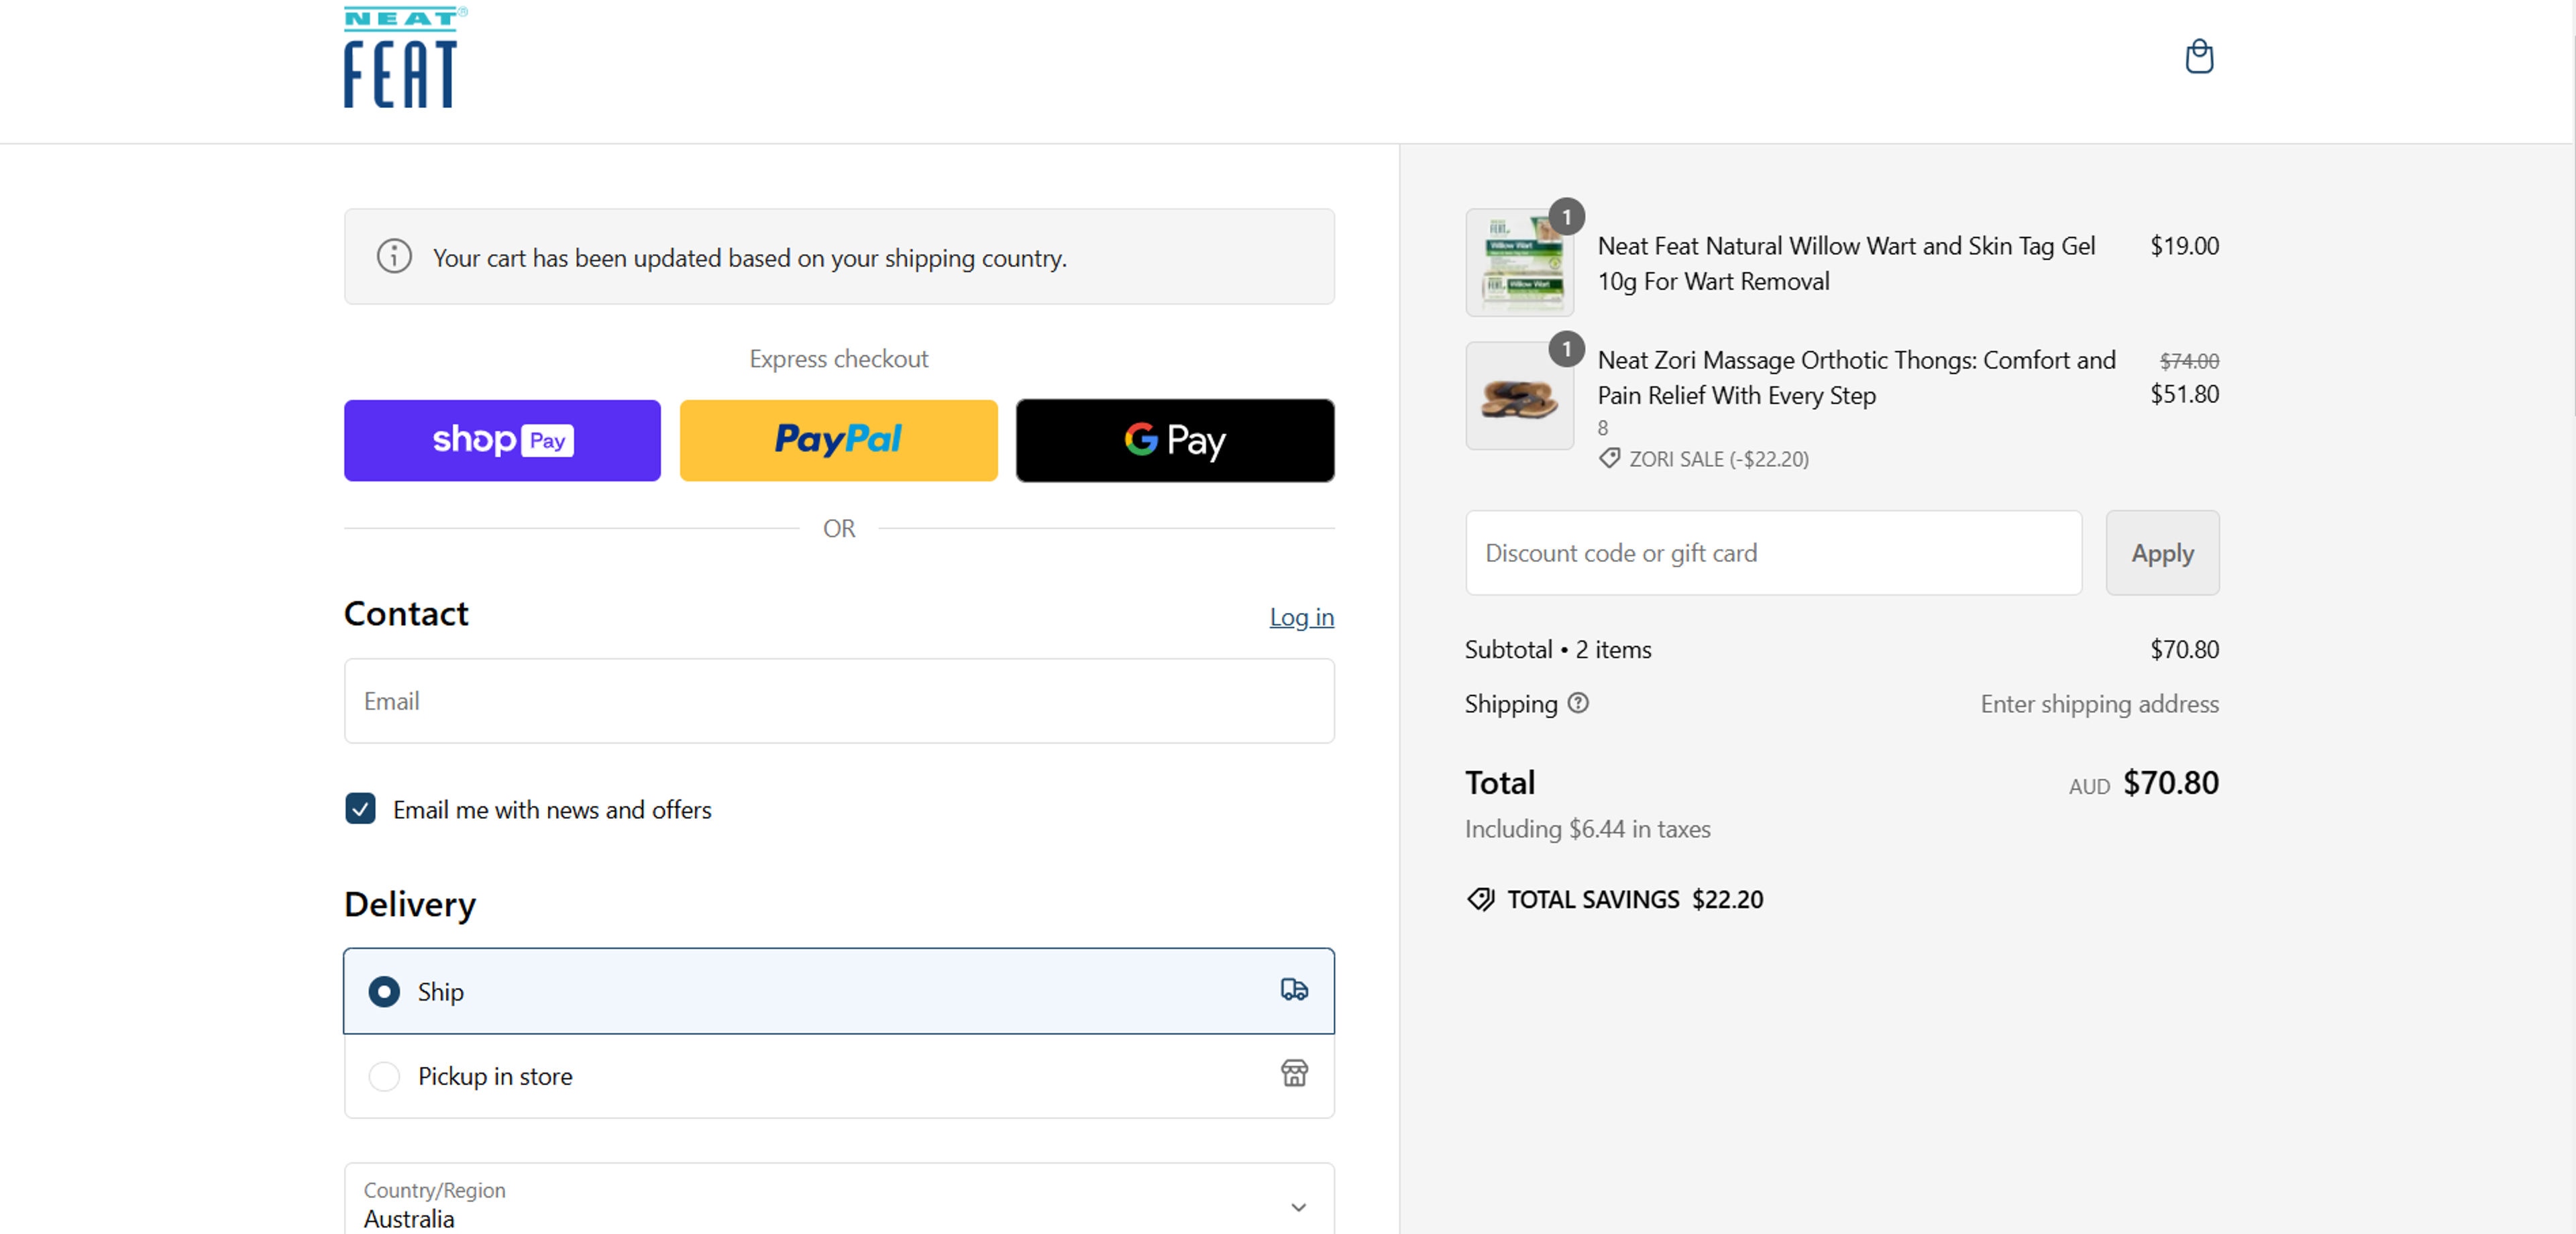Uncheck Email me with news and offers
This screenshot has width=2576, height=1234.
click(x=360, y=808)
